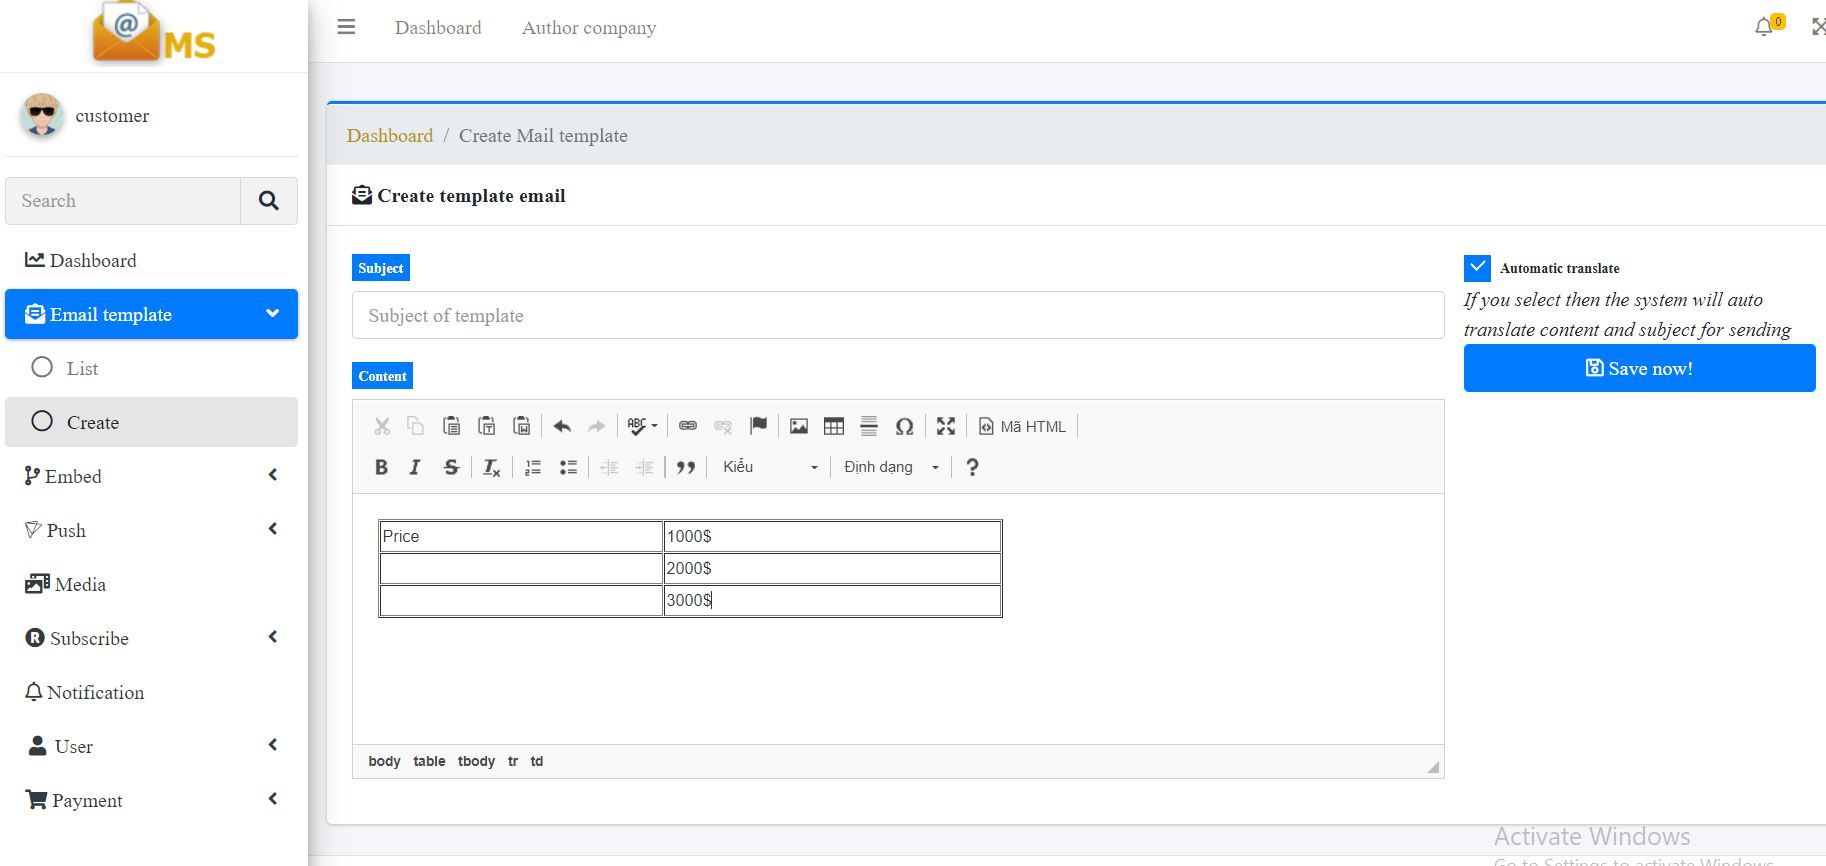Insert a table using the toolbar
This screenshot has width=1826, height=866.
(833, 426)
